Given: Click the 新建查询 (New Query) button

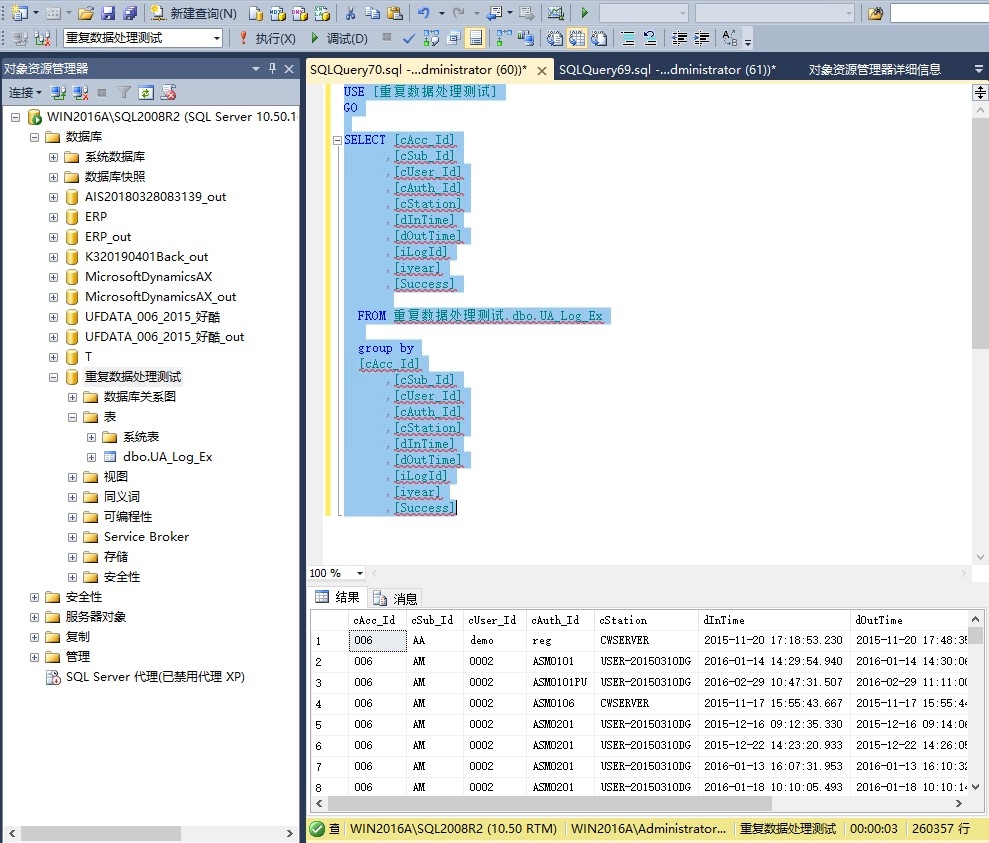Looking at the screenshot, I should 194,14.
